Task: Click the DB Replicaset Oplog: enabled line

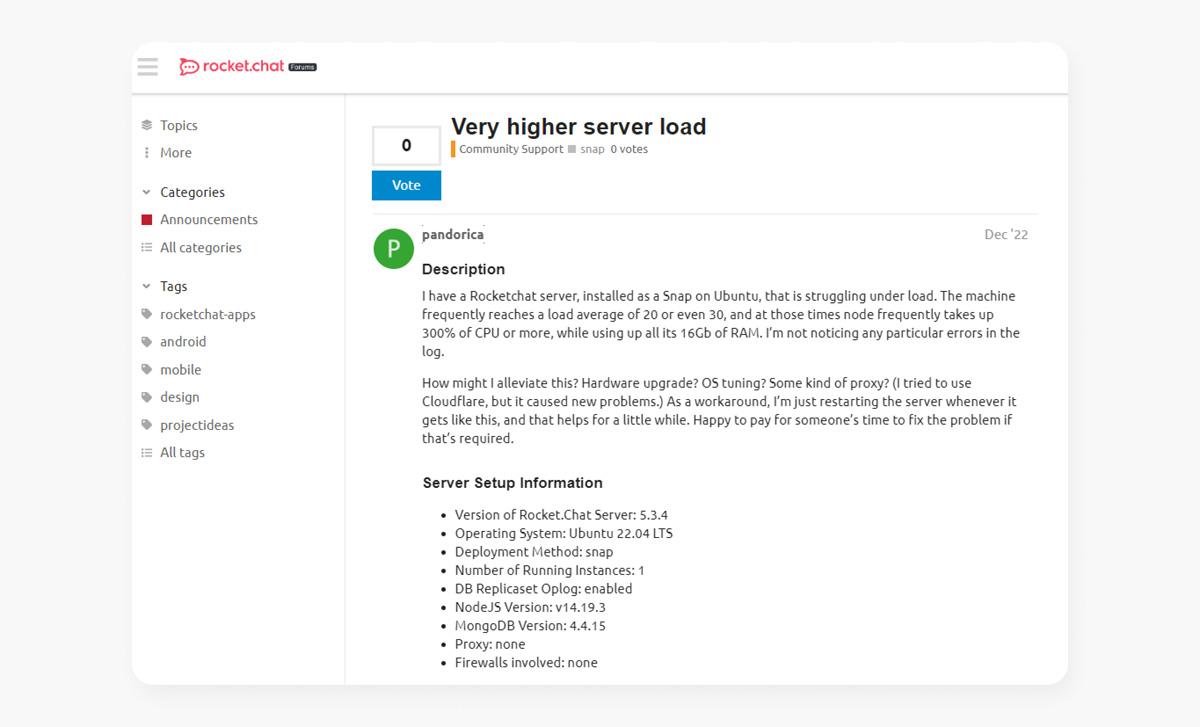Action: tap(543, 589)
